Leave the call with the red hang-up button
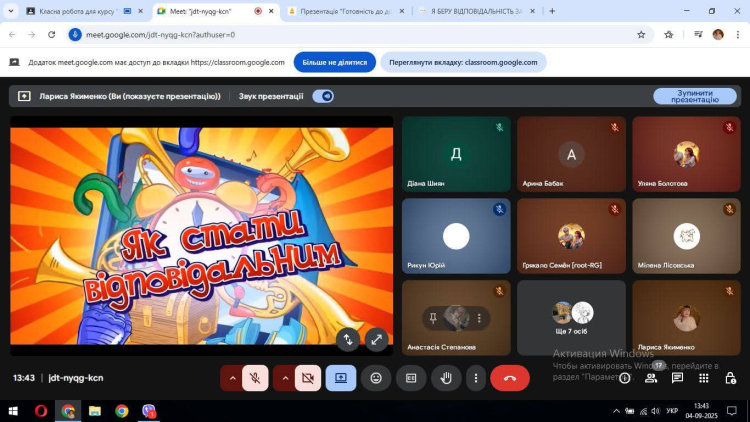750x422 pixels. coord(510,378)
